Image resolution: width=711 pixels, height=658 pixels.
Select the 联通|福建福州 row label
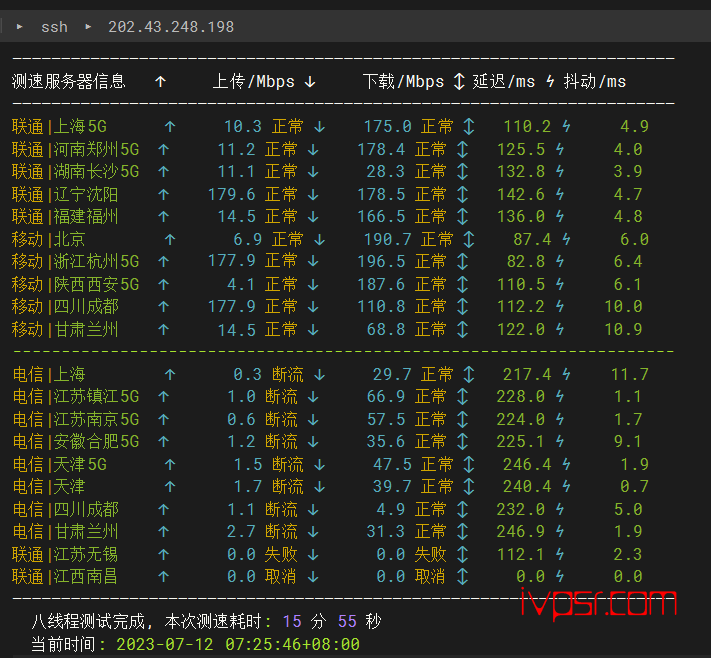point(65,216)
